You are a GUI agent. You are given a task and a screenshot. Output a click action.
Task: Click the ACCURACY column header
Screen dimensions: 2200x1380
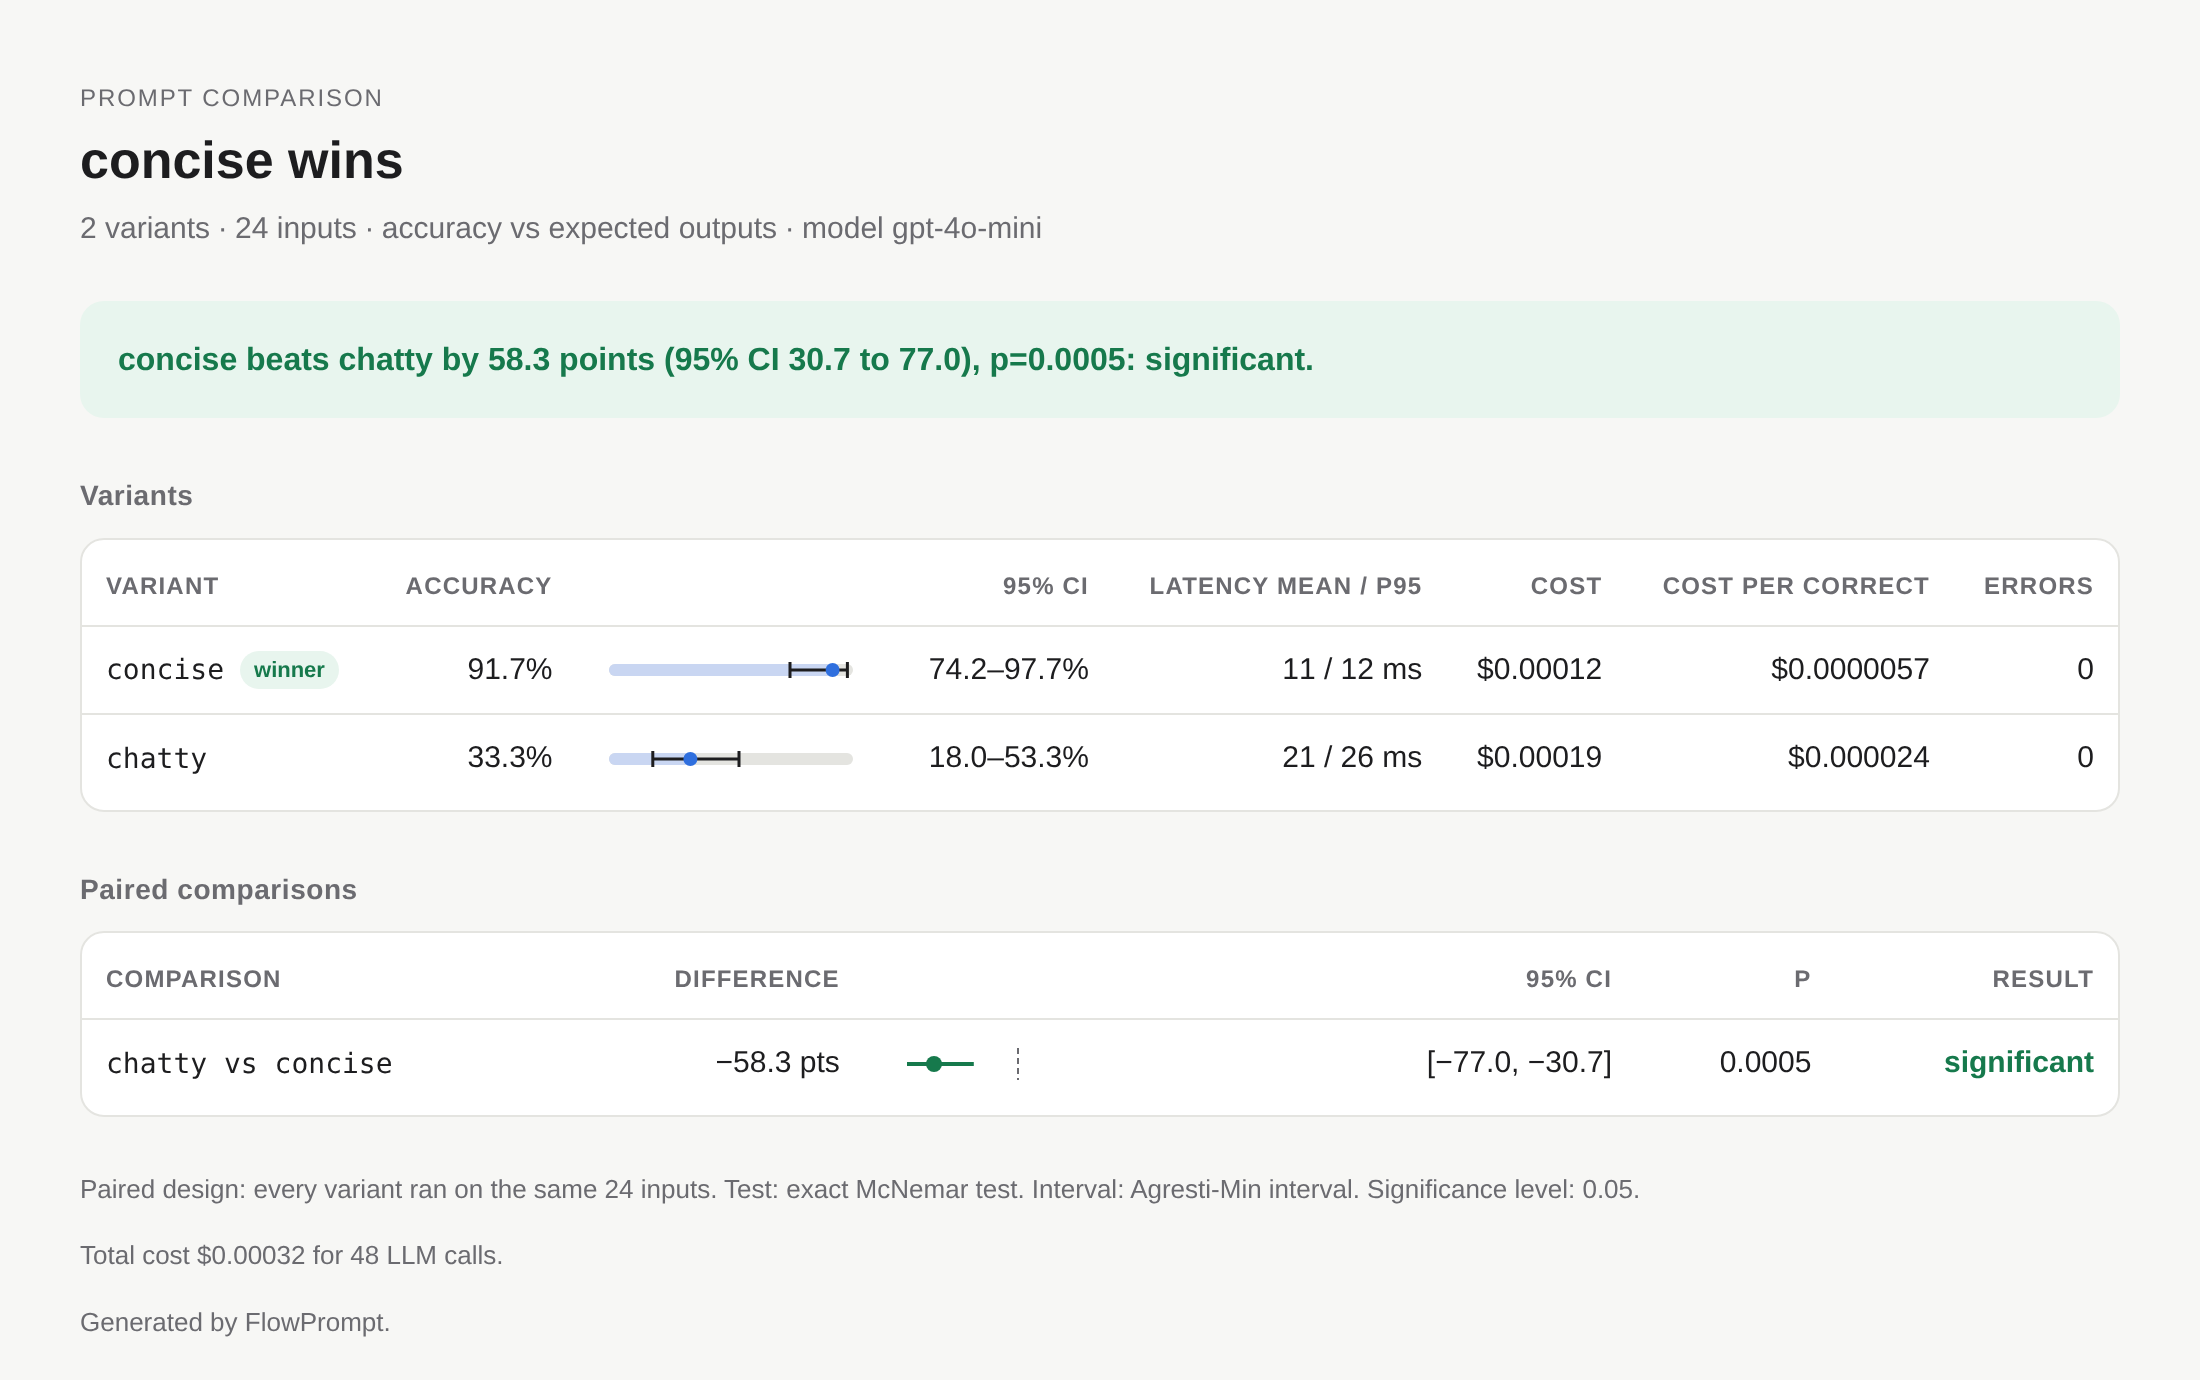pos(478,586)
